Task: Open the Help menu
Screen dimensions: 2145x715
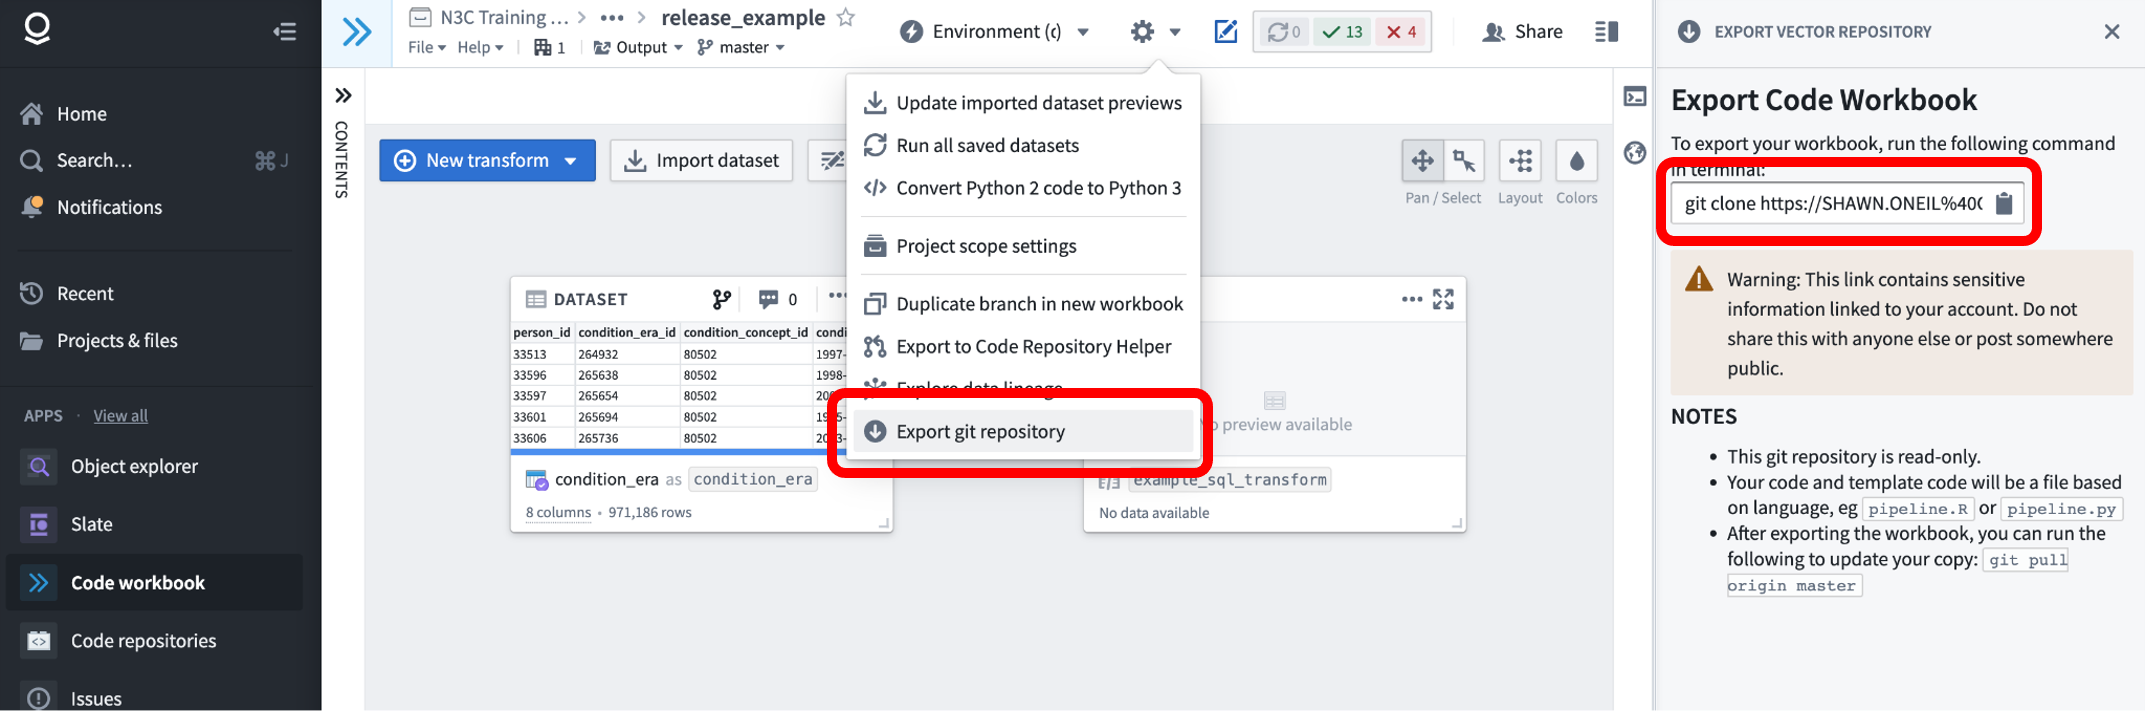Action: tap(480, 47)
